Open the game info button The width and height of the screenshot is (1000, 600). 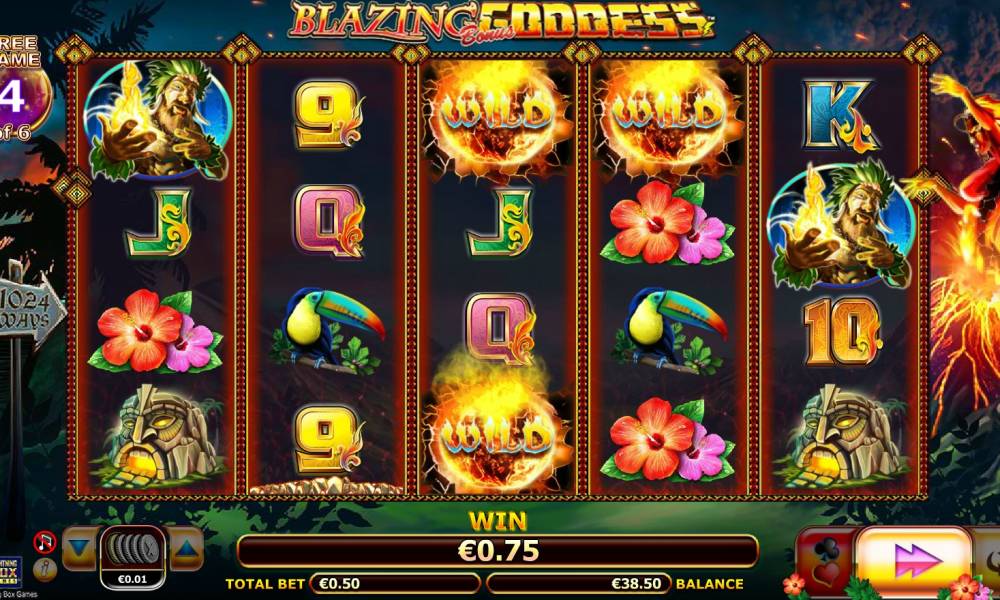(45, 569)
